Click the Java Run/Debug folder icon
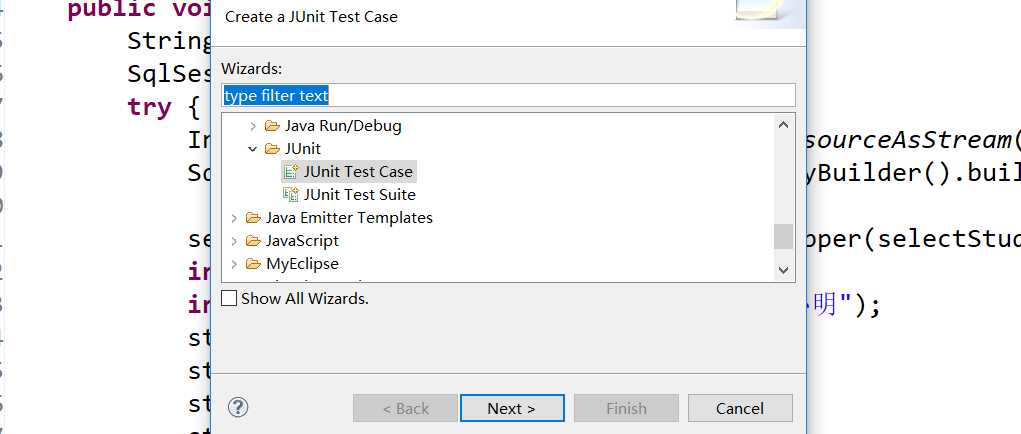Viewport: 1021px width, 434px height. tap(272, 126)
